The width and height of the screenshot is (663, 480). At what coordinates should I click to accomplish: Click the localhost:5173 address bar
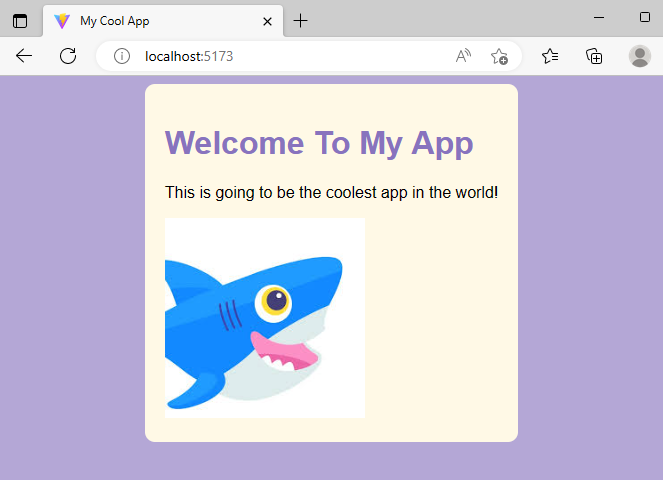pyautogui.click(x=309, y=56)
